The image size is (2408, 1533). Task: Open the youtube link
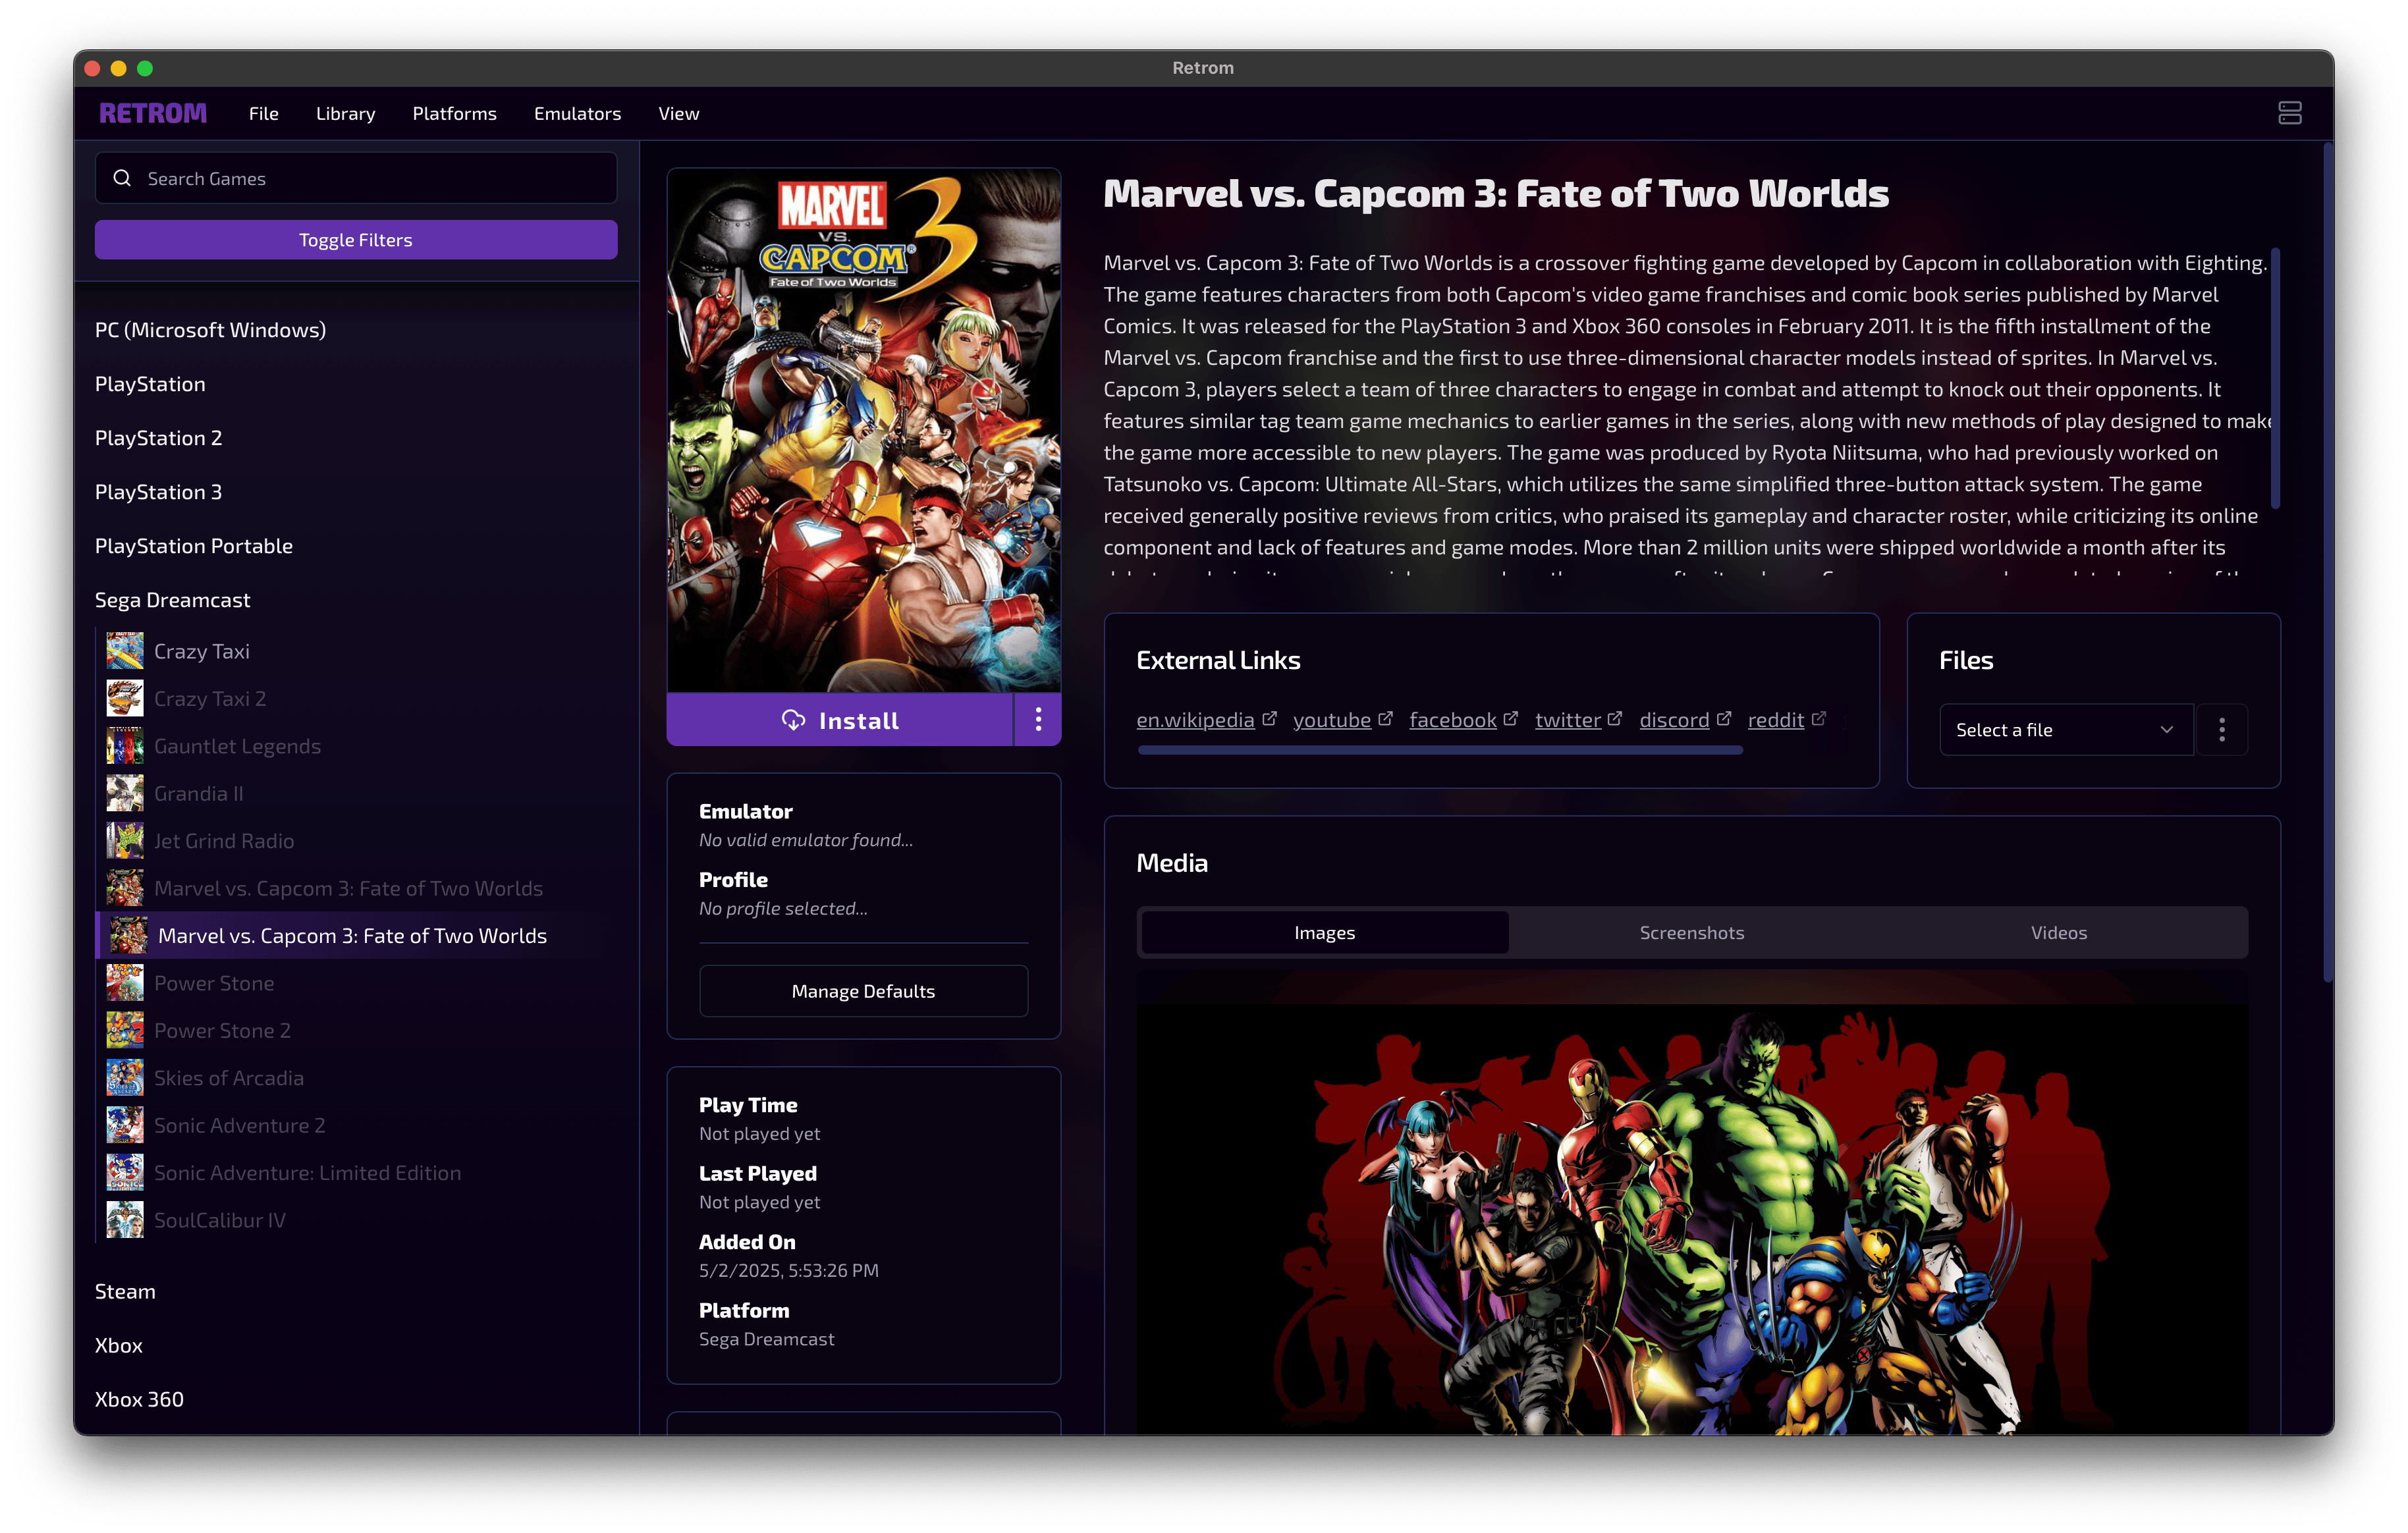(1332, 720)
